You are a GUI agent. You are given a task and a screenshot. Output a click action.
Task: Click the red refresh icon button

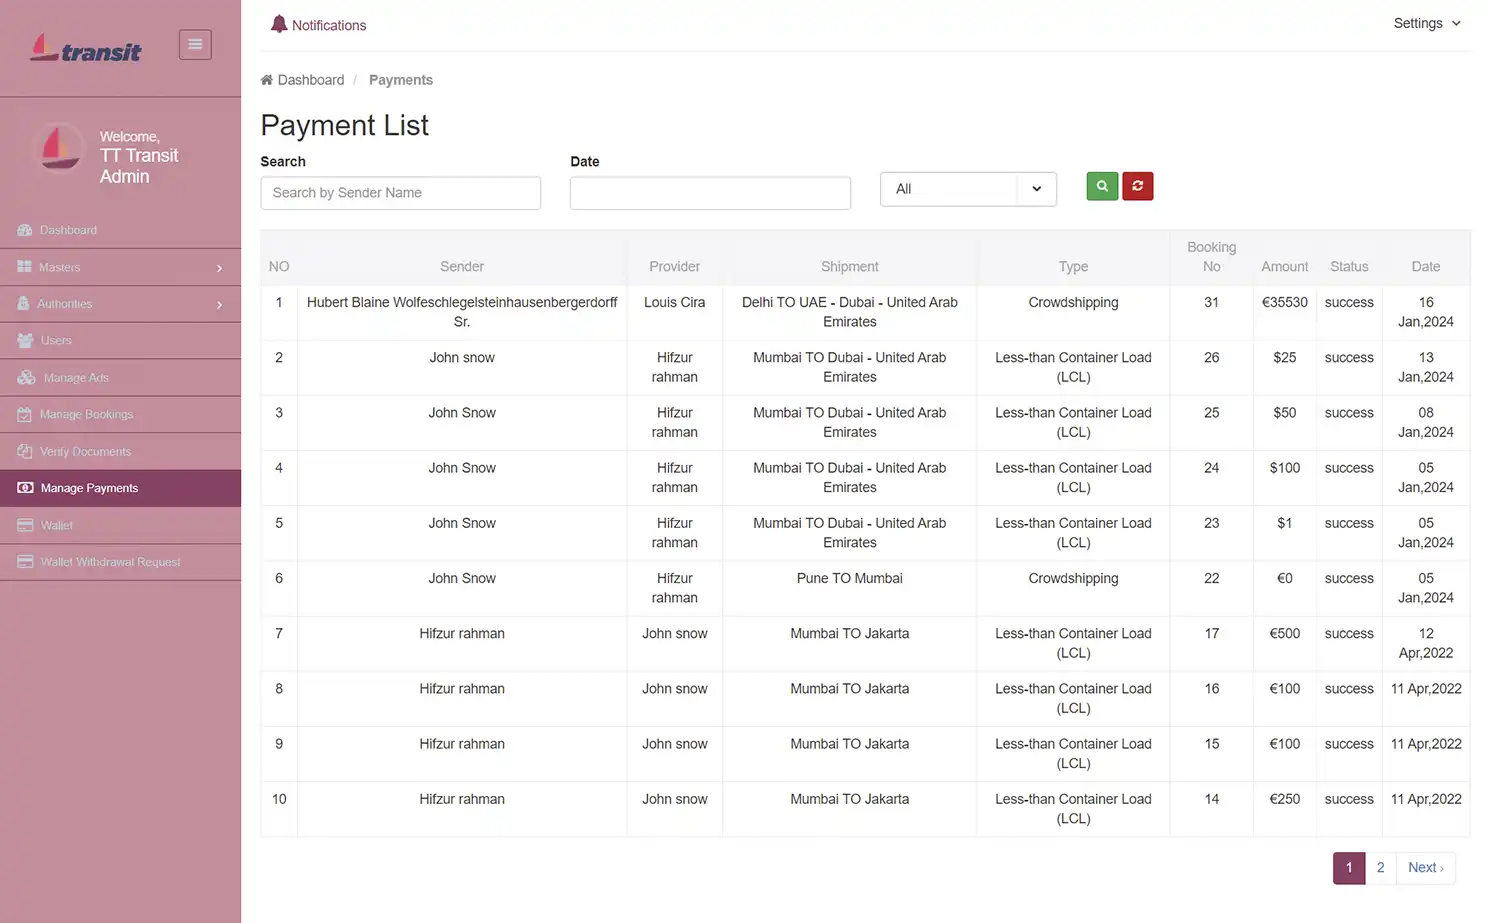(x=1137, y=186)
